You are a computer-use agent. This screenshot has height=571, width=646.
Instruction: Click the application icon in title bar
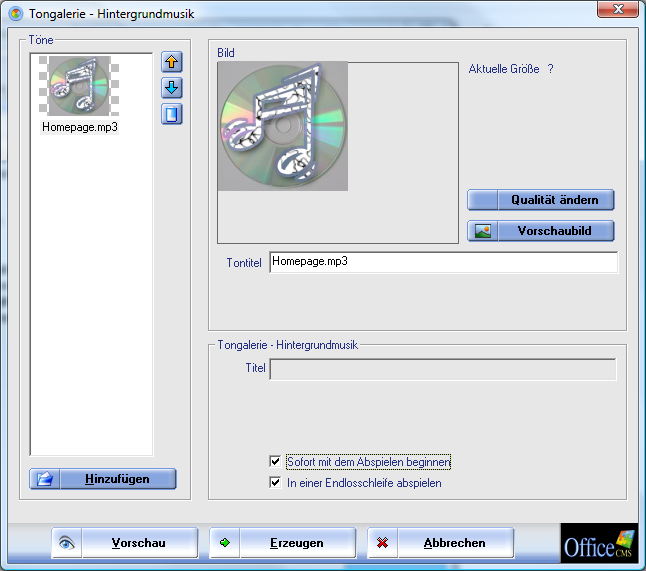pyautogui.click(x=16, y=14)
